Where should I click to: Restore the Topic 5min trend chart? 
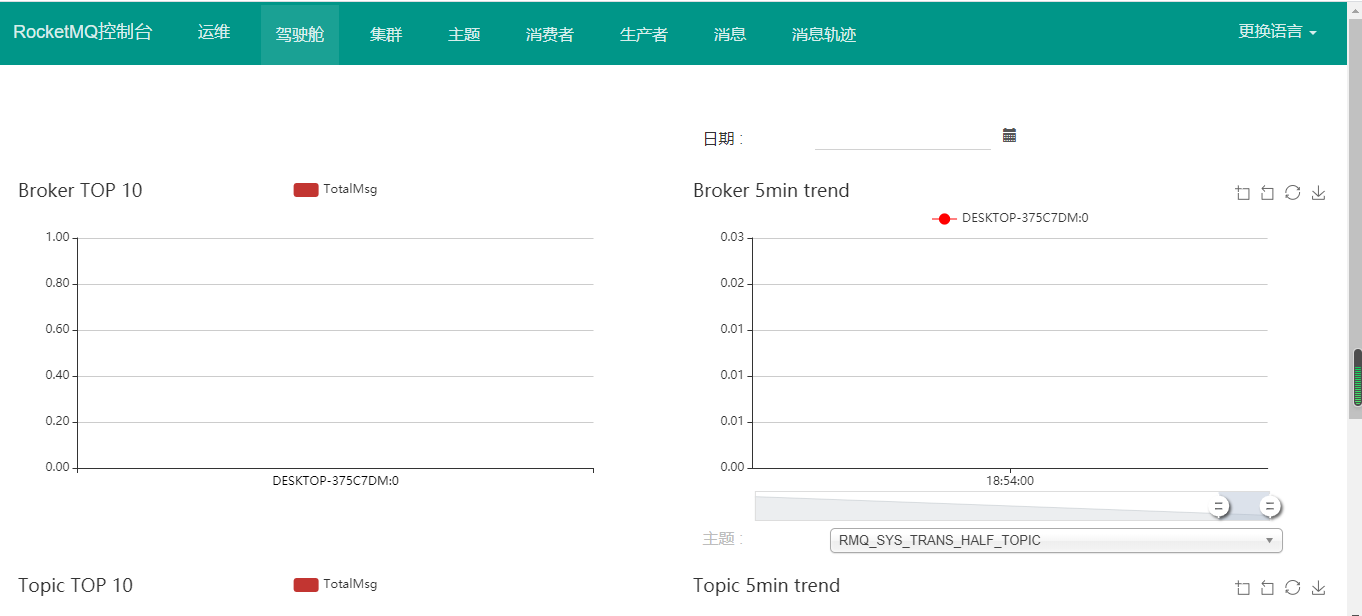click(x=1292, y=588)
